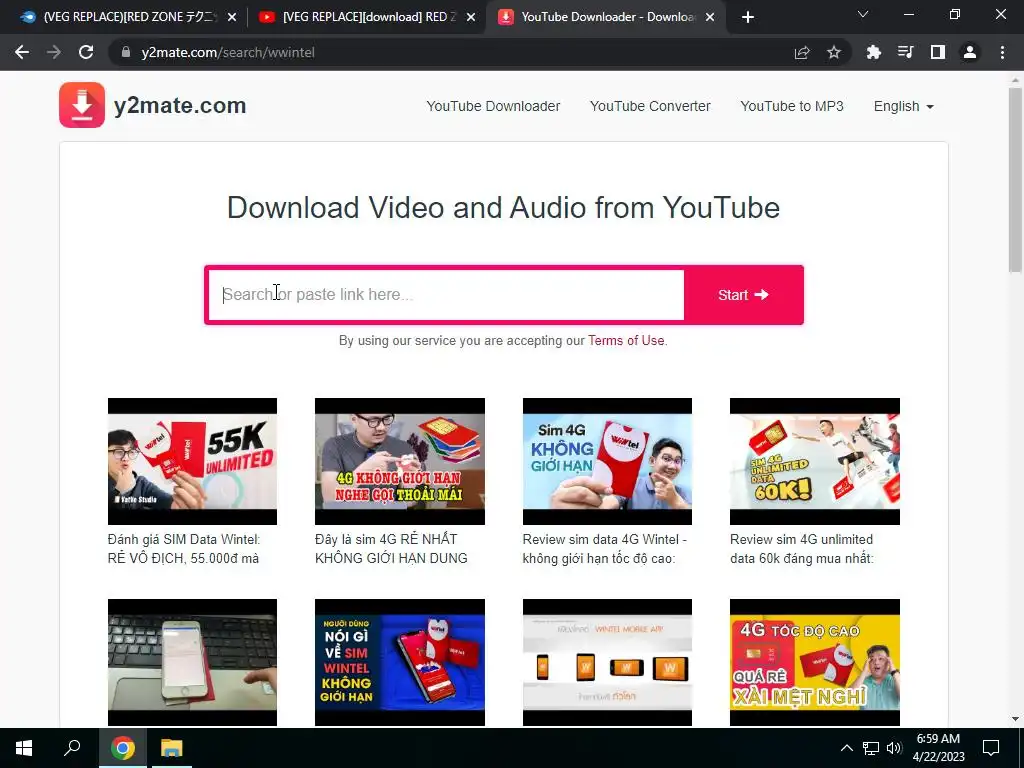This screenshot has height=768, width=1024.
Task: Open the volume speaker tray icon
Action: point(894,748)
